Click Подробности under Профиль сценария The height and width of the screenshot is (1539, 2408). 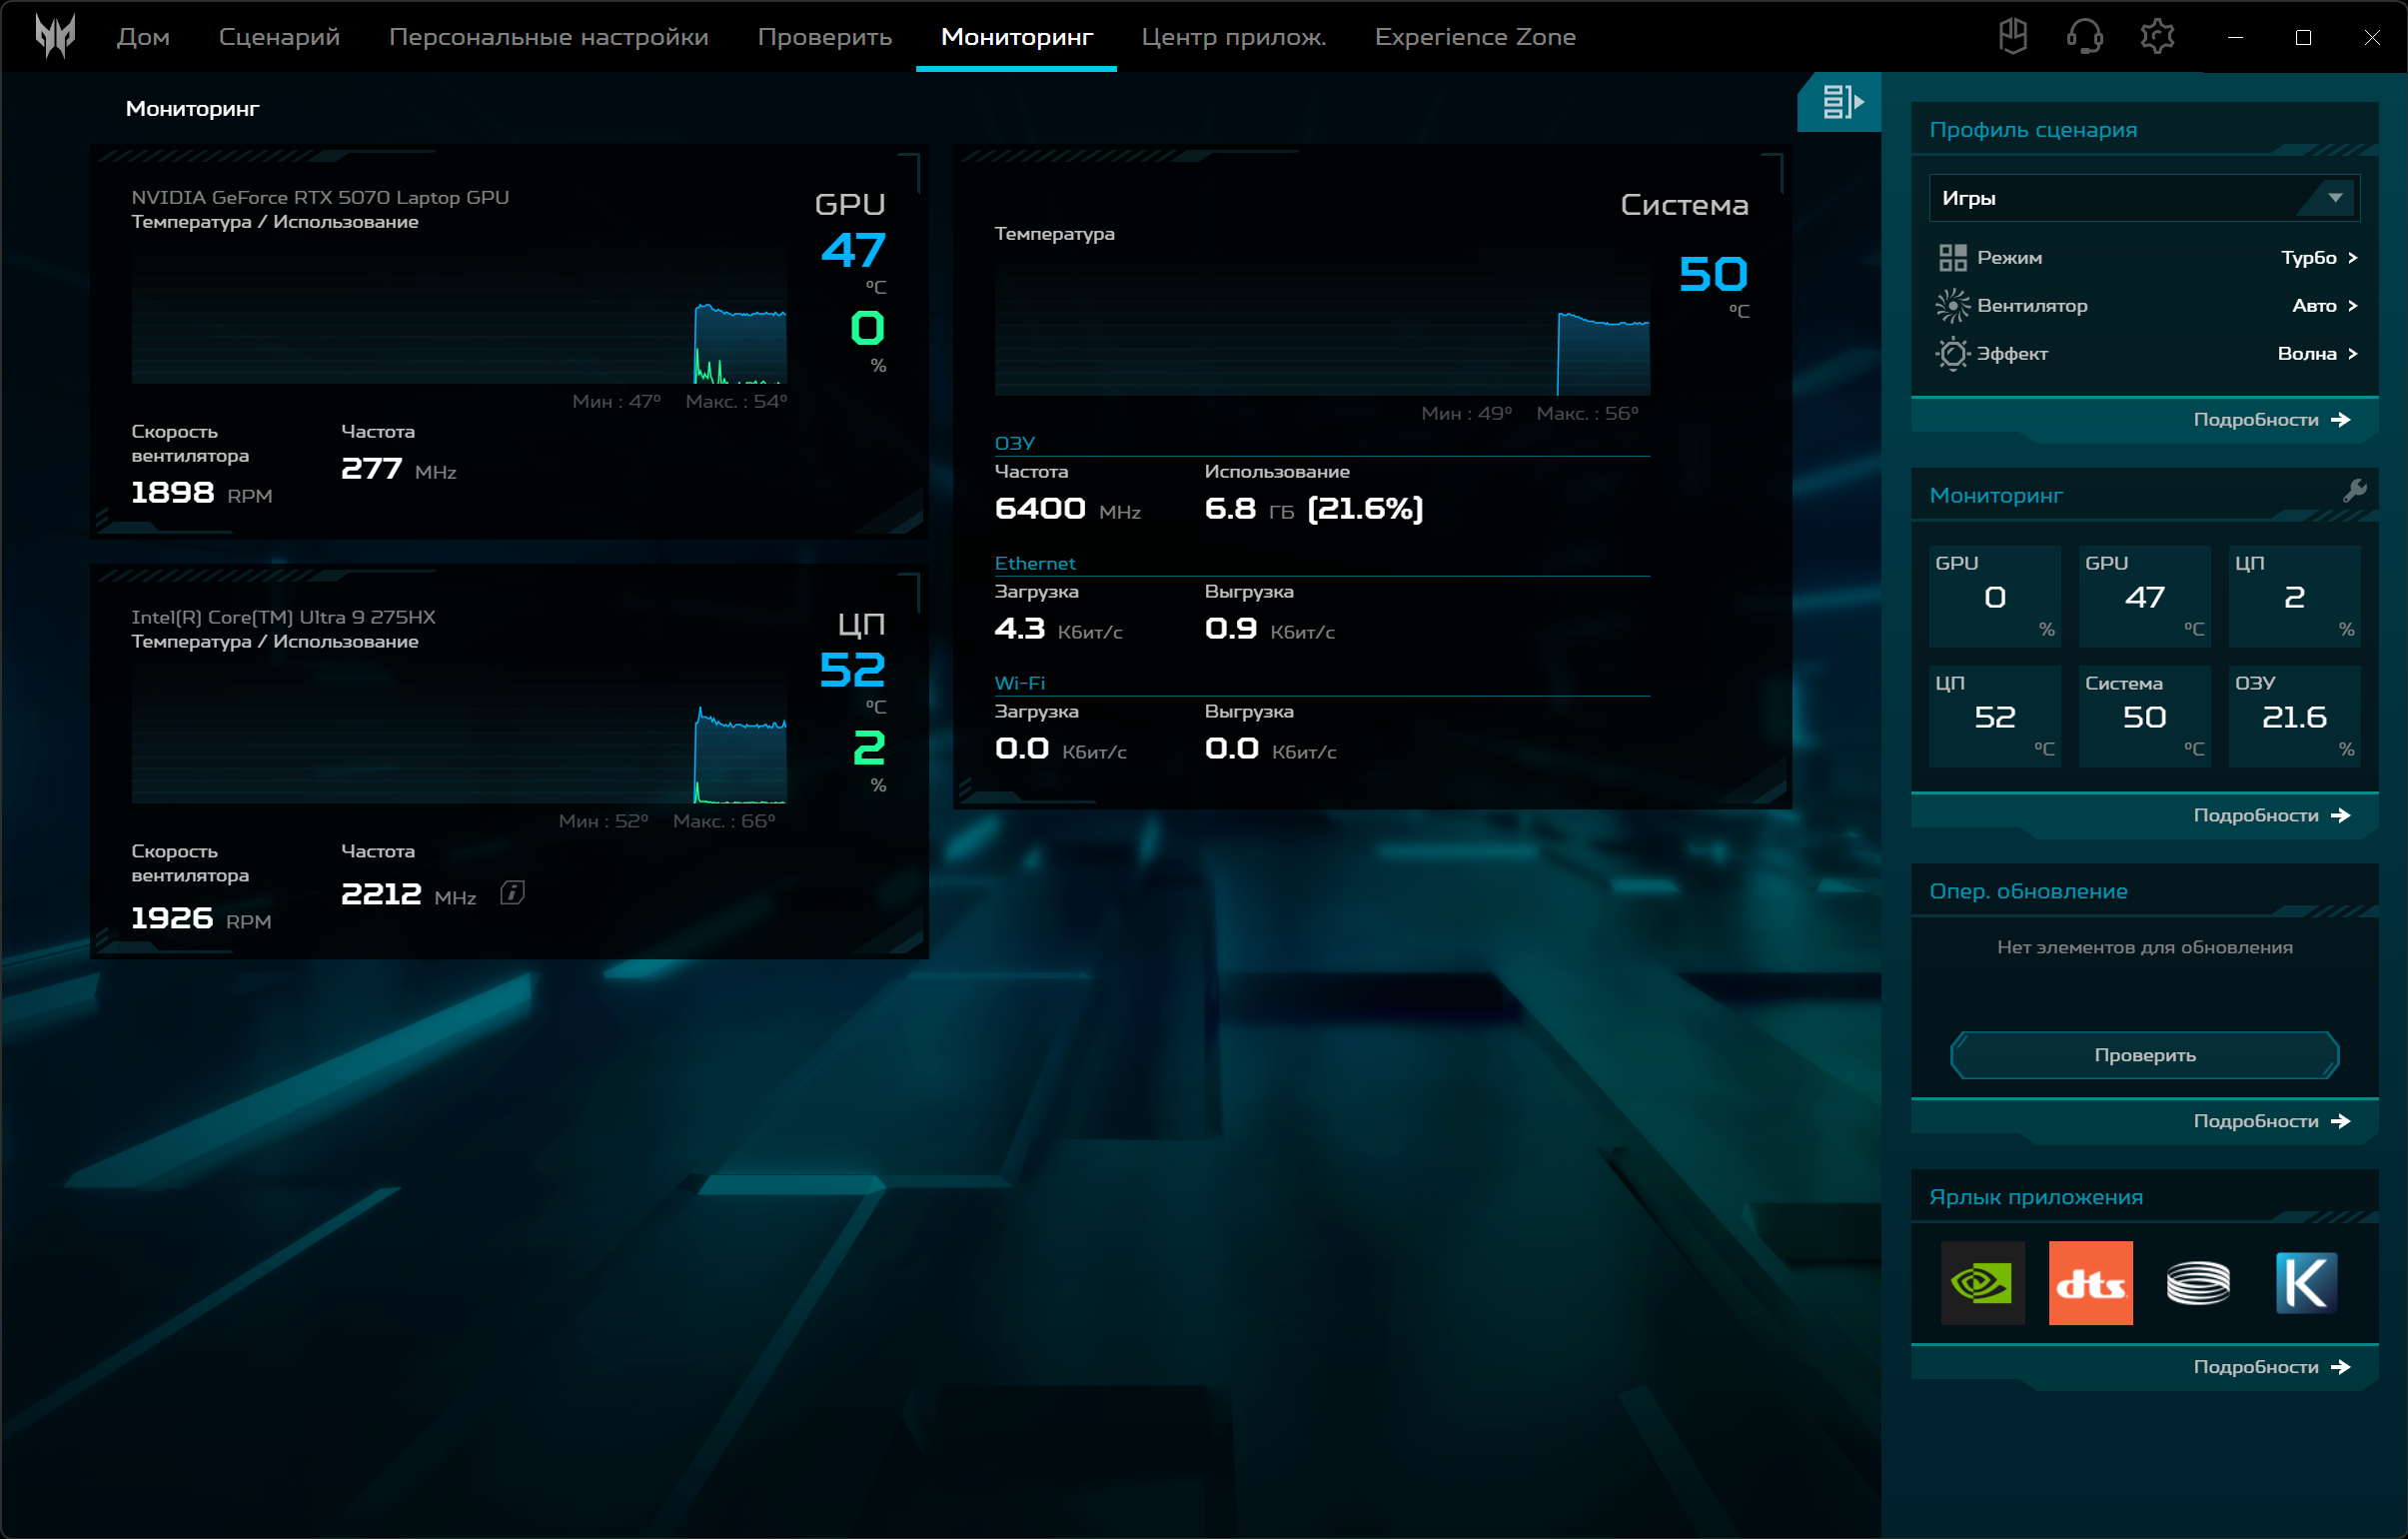pyautogui.click(x=2270, y=420)
